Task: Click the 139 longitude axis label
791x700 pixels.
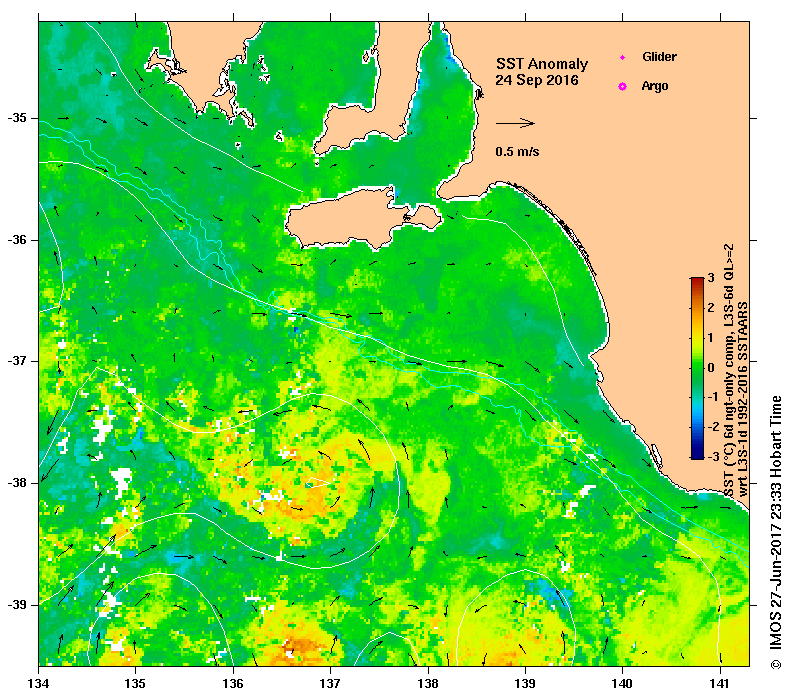Action: click(x=526, y=684)
